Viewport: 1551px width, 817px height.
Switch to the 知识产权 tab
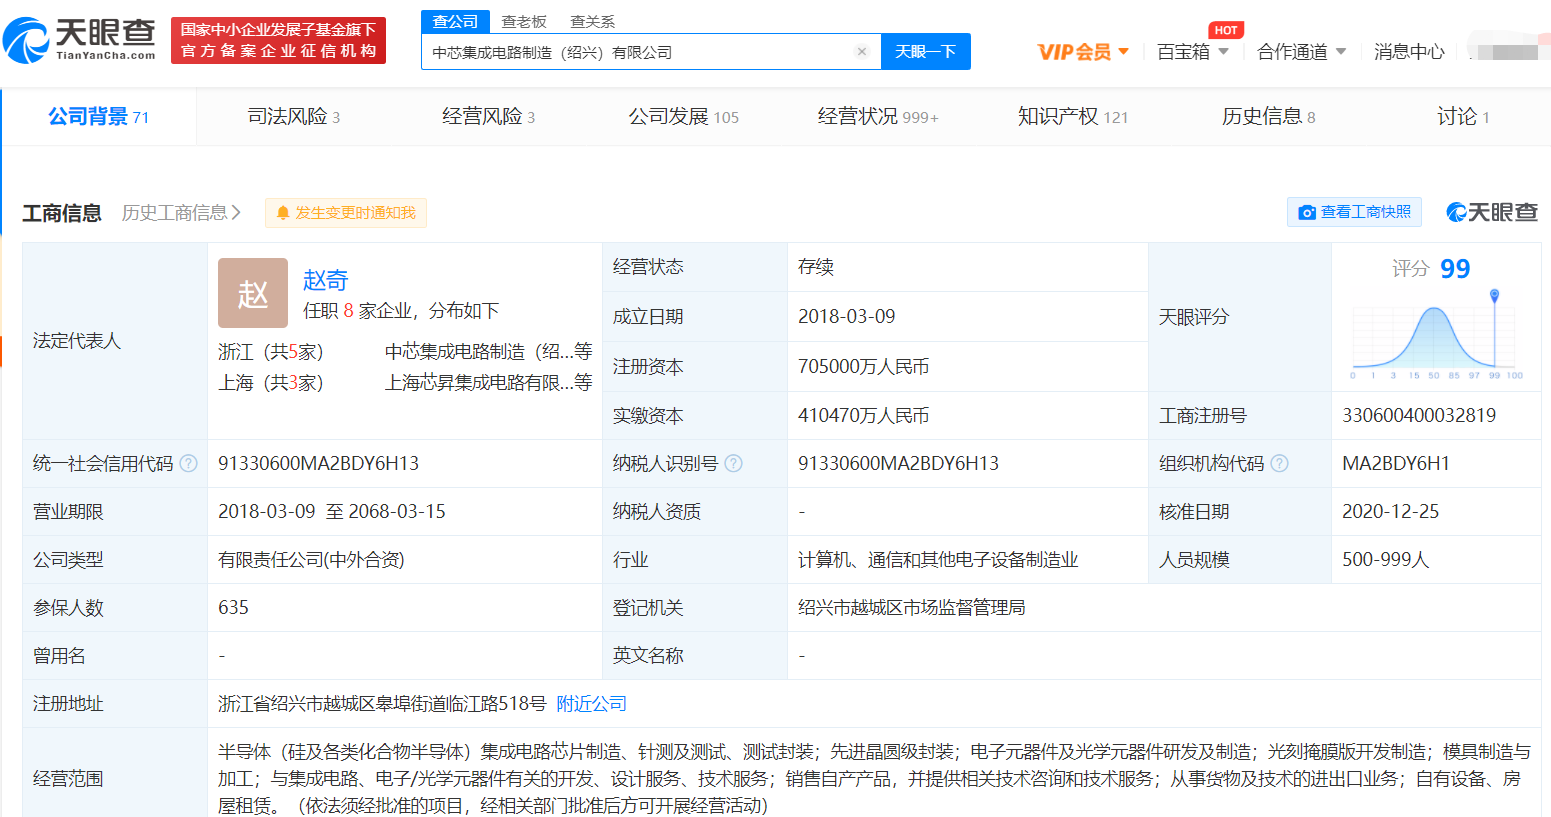pyautogui.click(x=1073, y=117)
